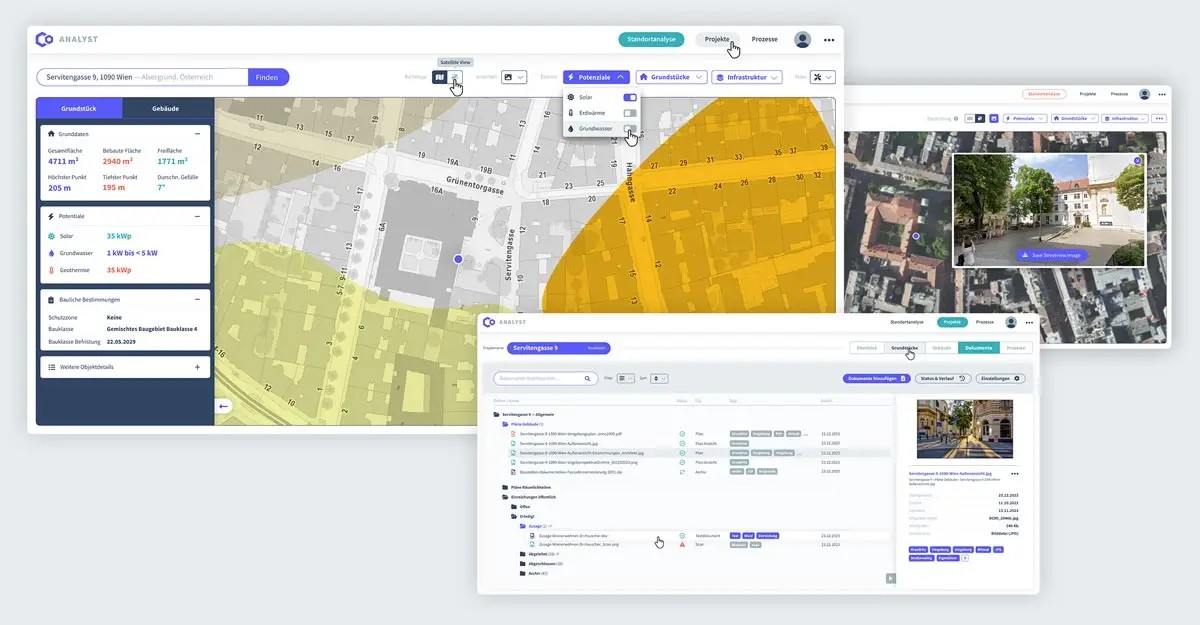Expand the Weitere Objektdetails section
The height and width of the screenshot is (625, 1200).
tap(197, 367)
